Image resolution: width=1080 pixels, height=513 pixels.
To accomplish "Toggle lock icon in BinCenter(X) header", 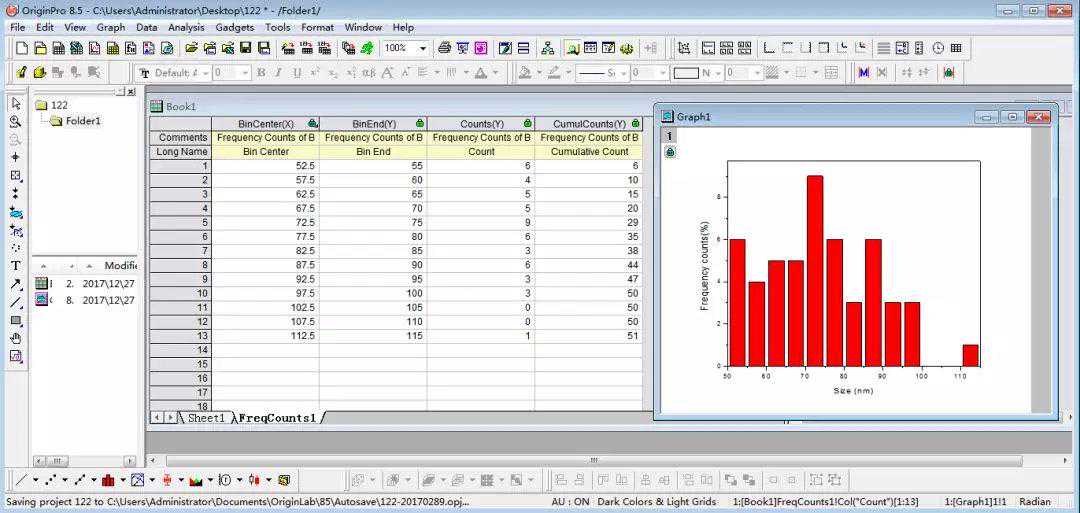I will click(313, 123).
